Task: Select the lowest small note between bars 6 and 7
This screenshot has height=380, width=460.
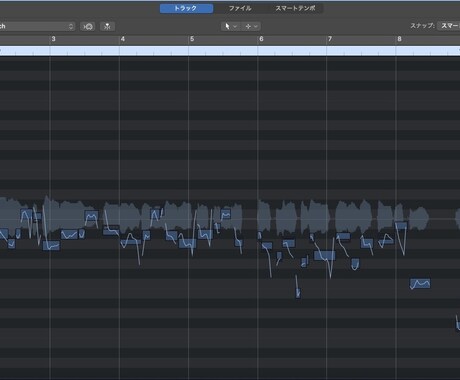Action: tap(298, 293)
